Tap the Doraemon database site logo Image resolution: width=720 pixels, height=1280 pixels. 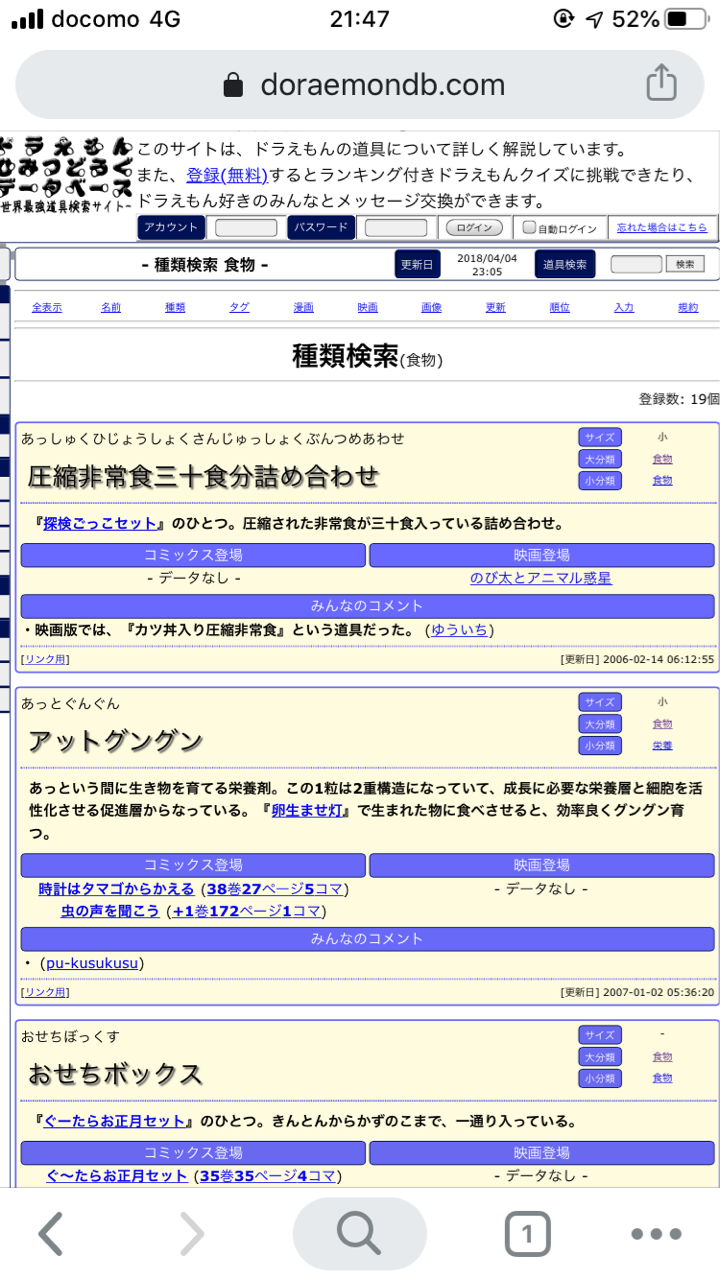(66, 172)
